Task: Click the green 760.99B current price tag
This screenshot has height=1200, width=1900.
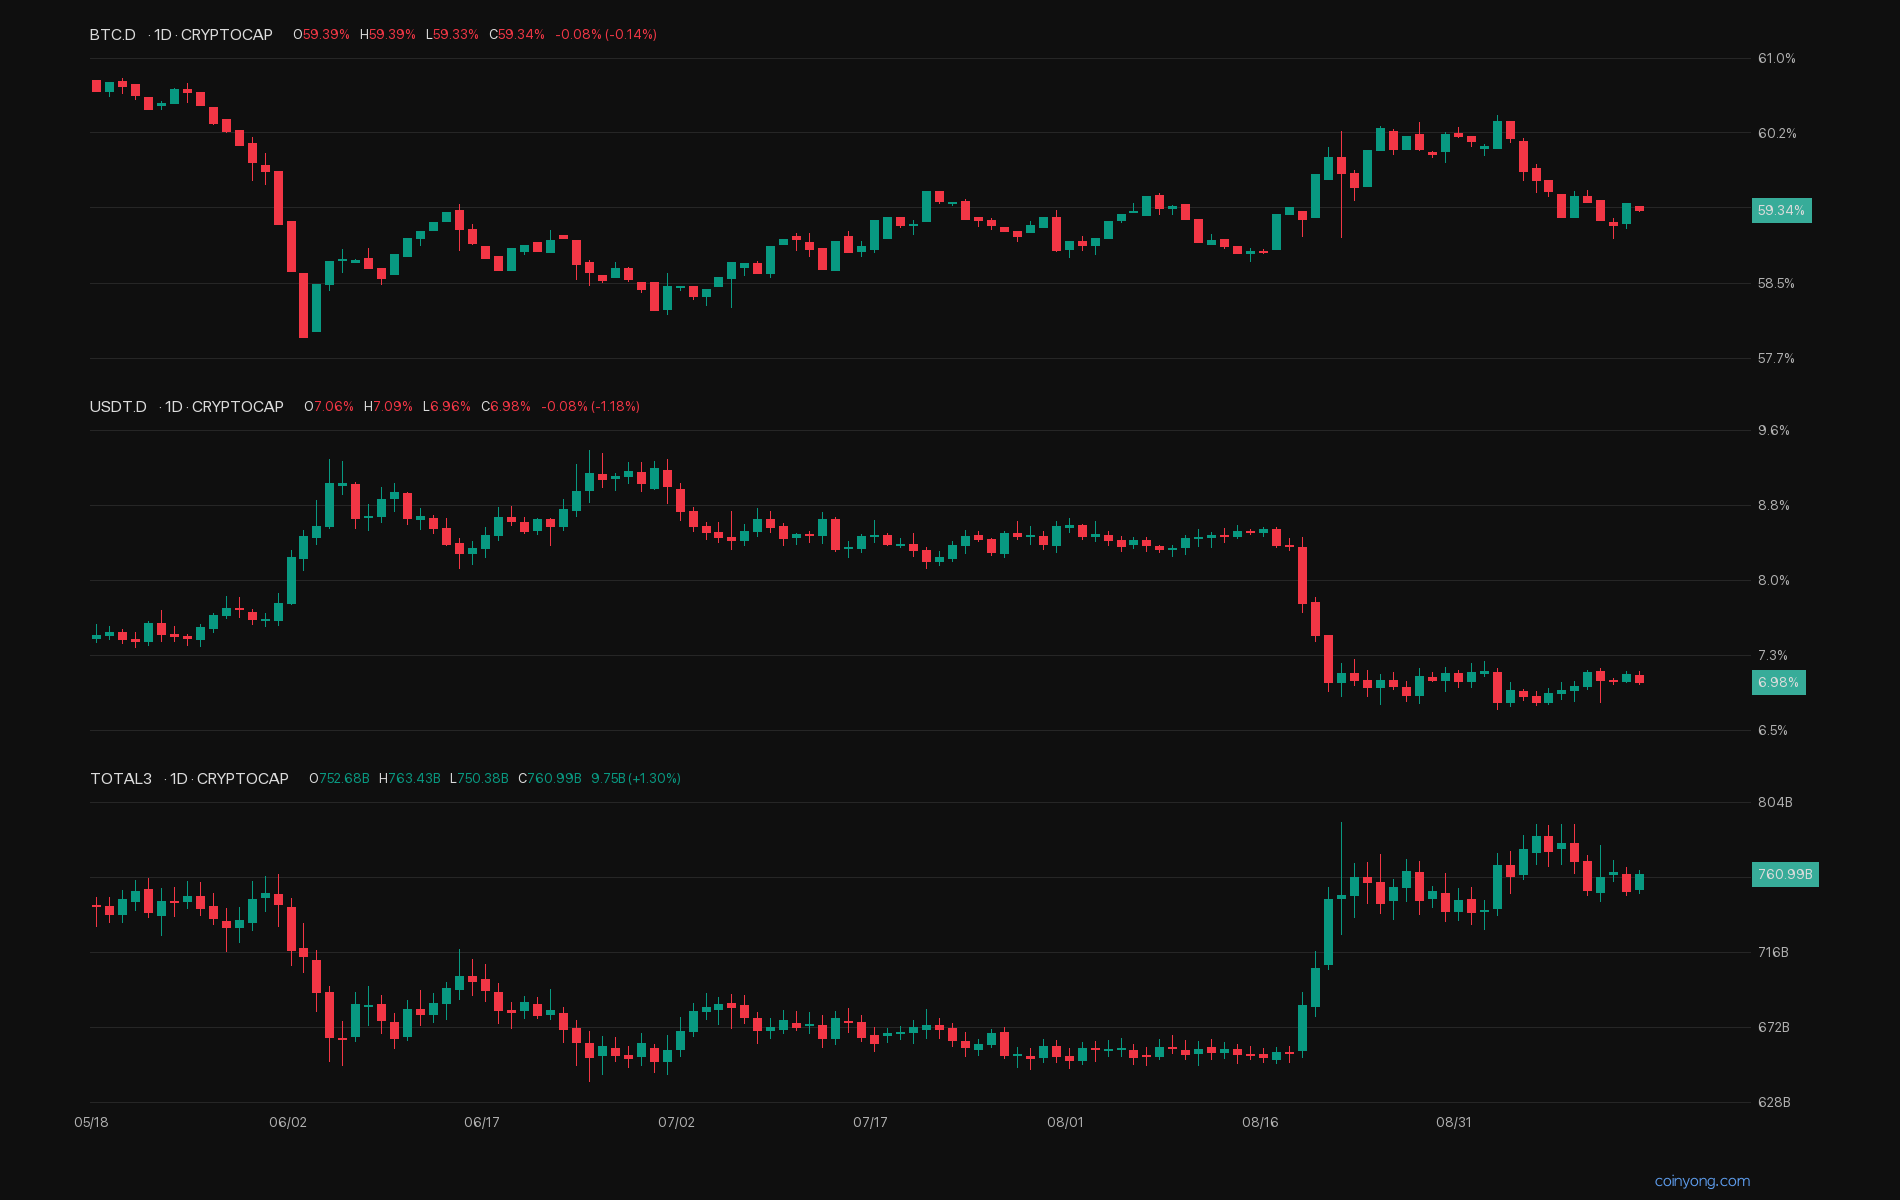Action: pyautogui.click(x=1785, y=875)
